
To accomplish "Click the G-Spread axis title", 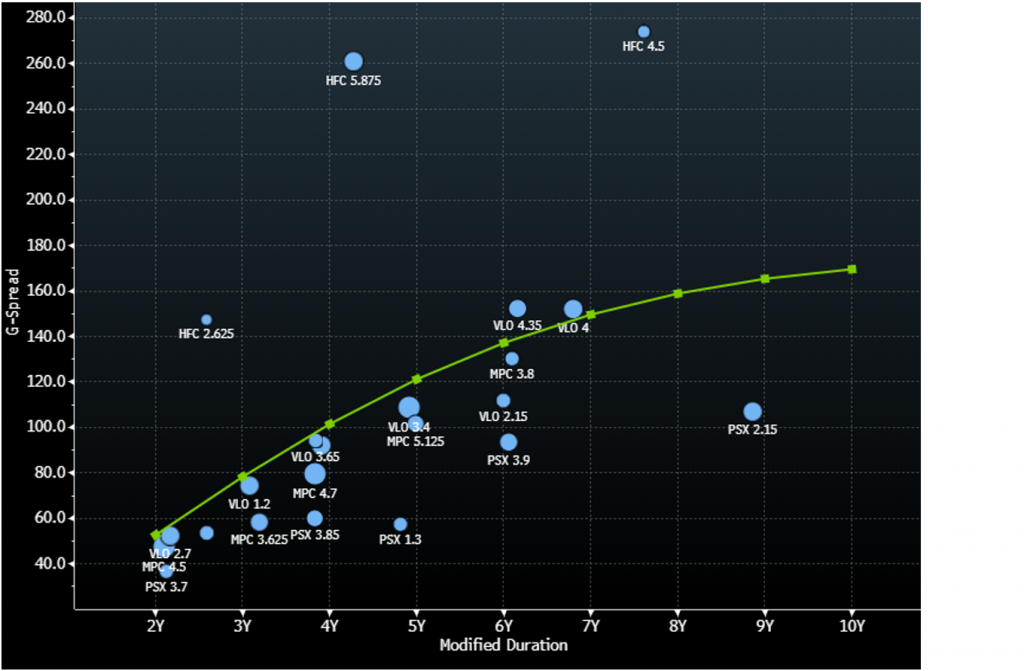I will (x=13, y=302).
